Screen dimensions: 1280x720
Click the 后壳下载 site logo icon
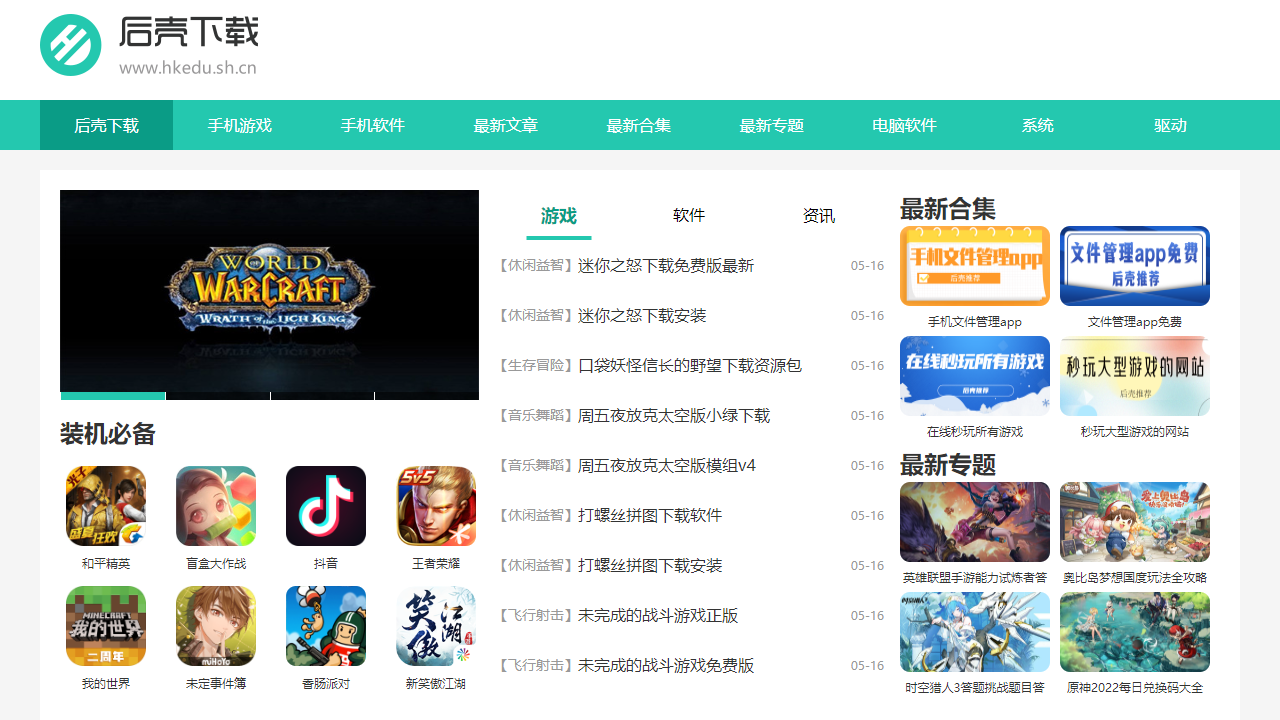tap(71, 45)
